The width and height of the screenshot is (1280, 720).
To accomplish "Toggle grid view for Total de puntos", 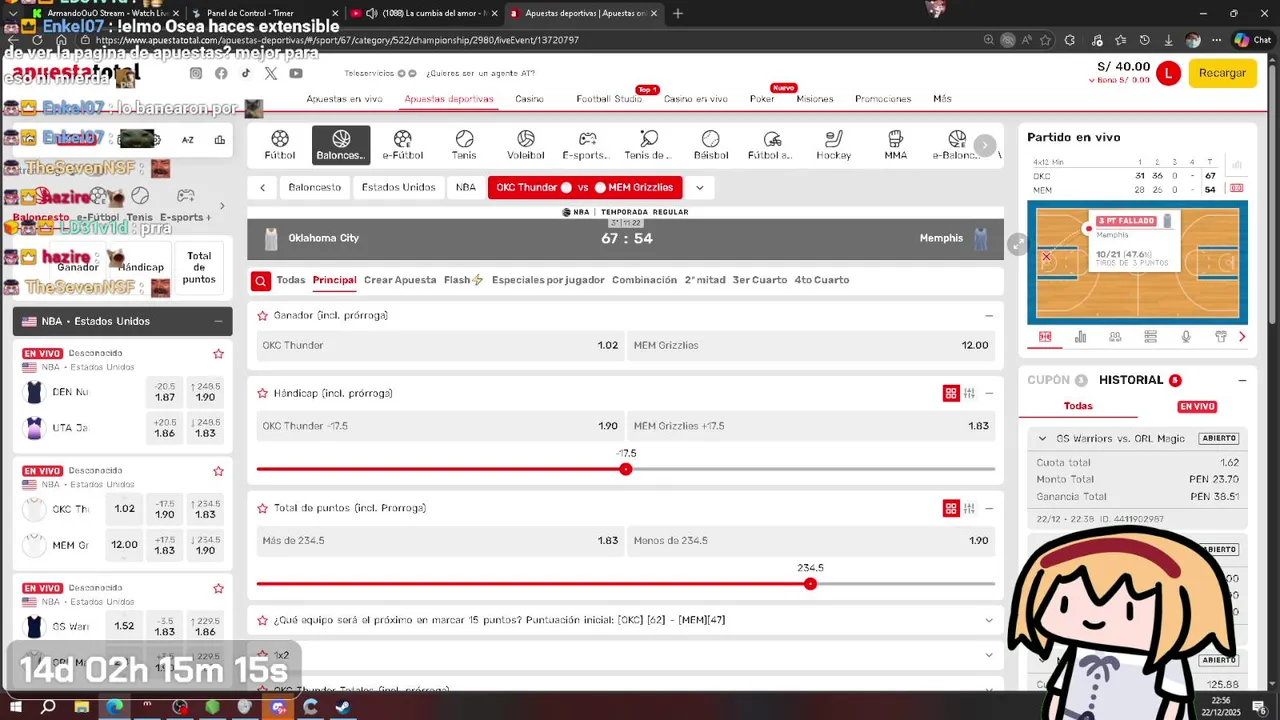I will coord(951,509).
